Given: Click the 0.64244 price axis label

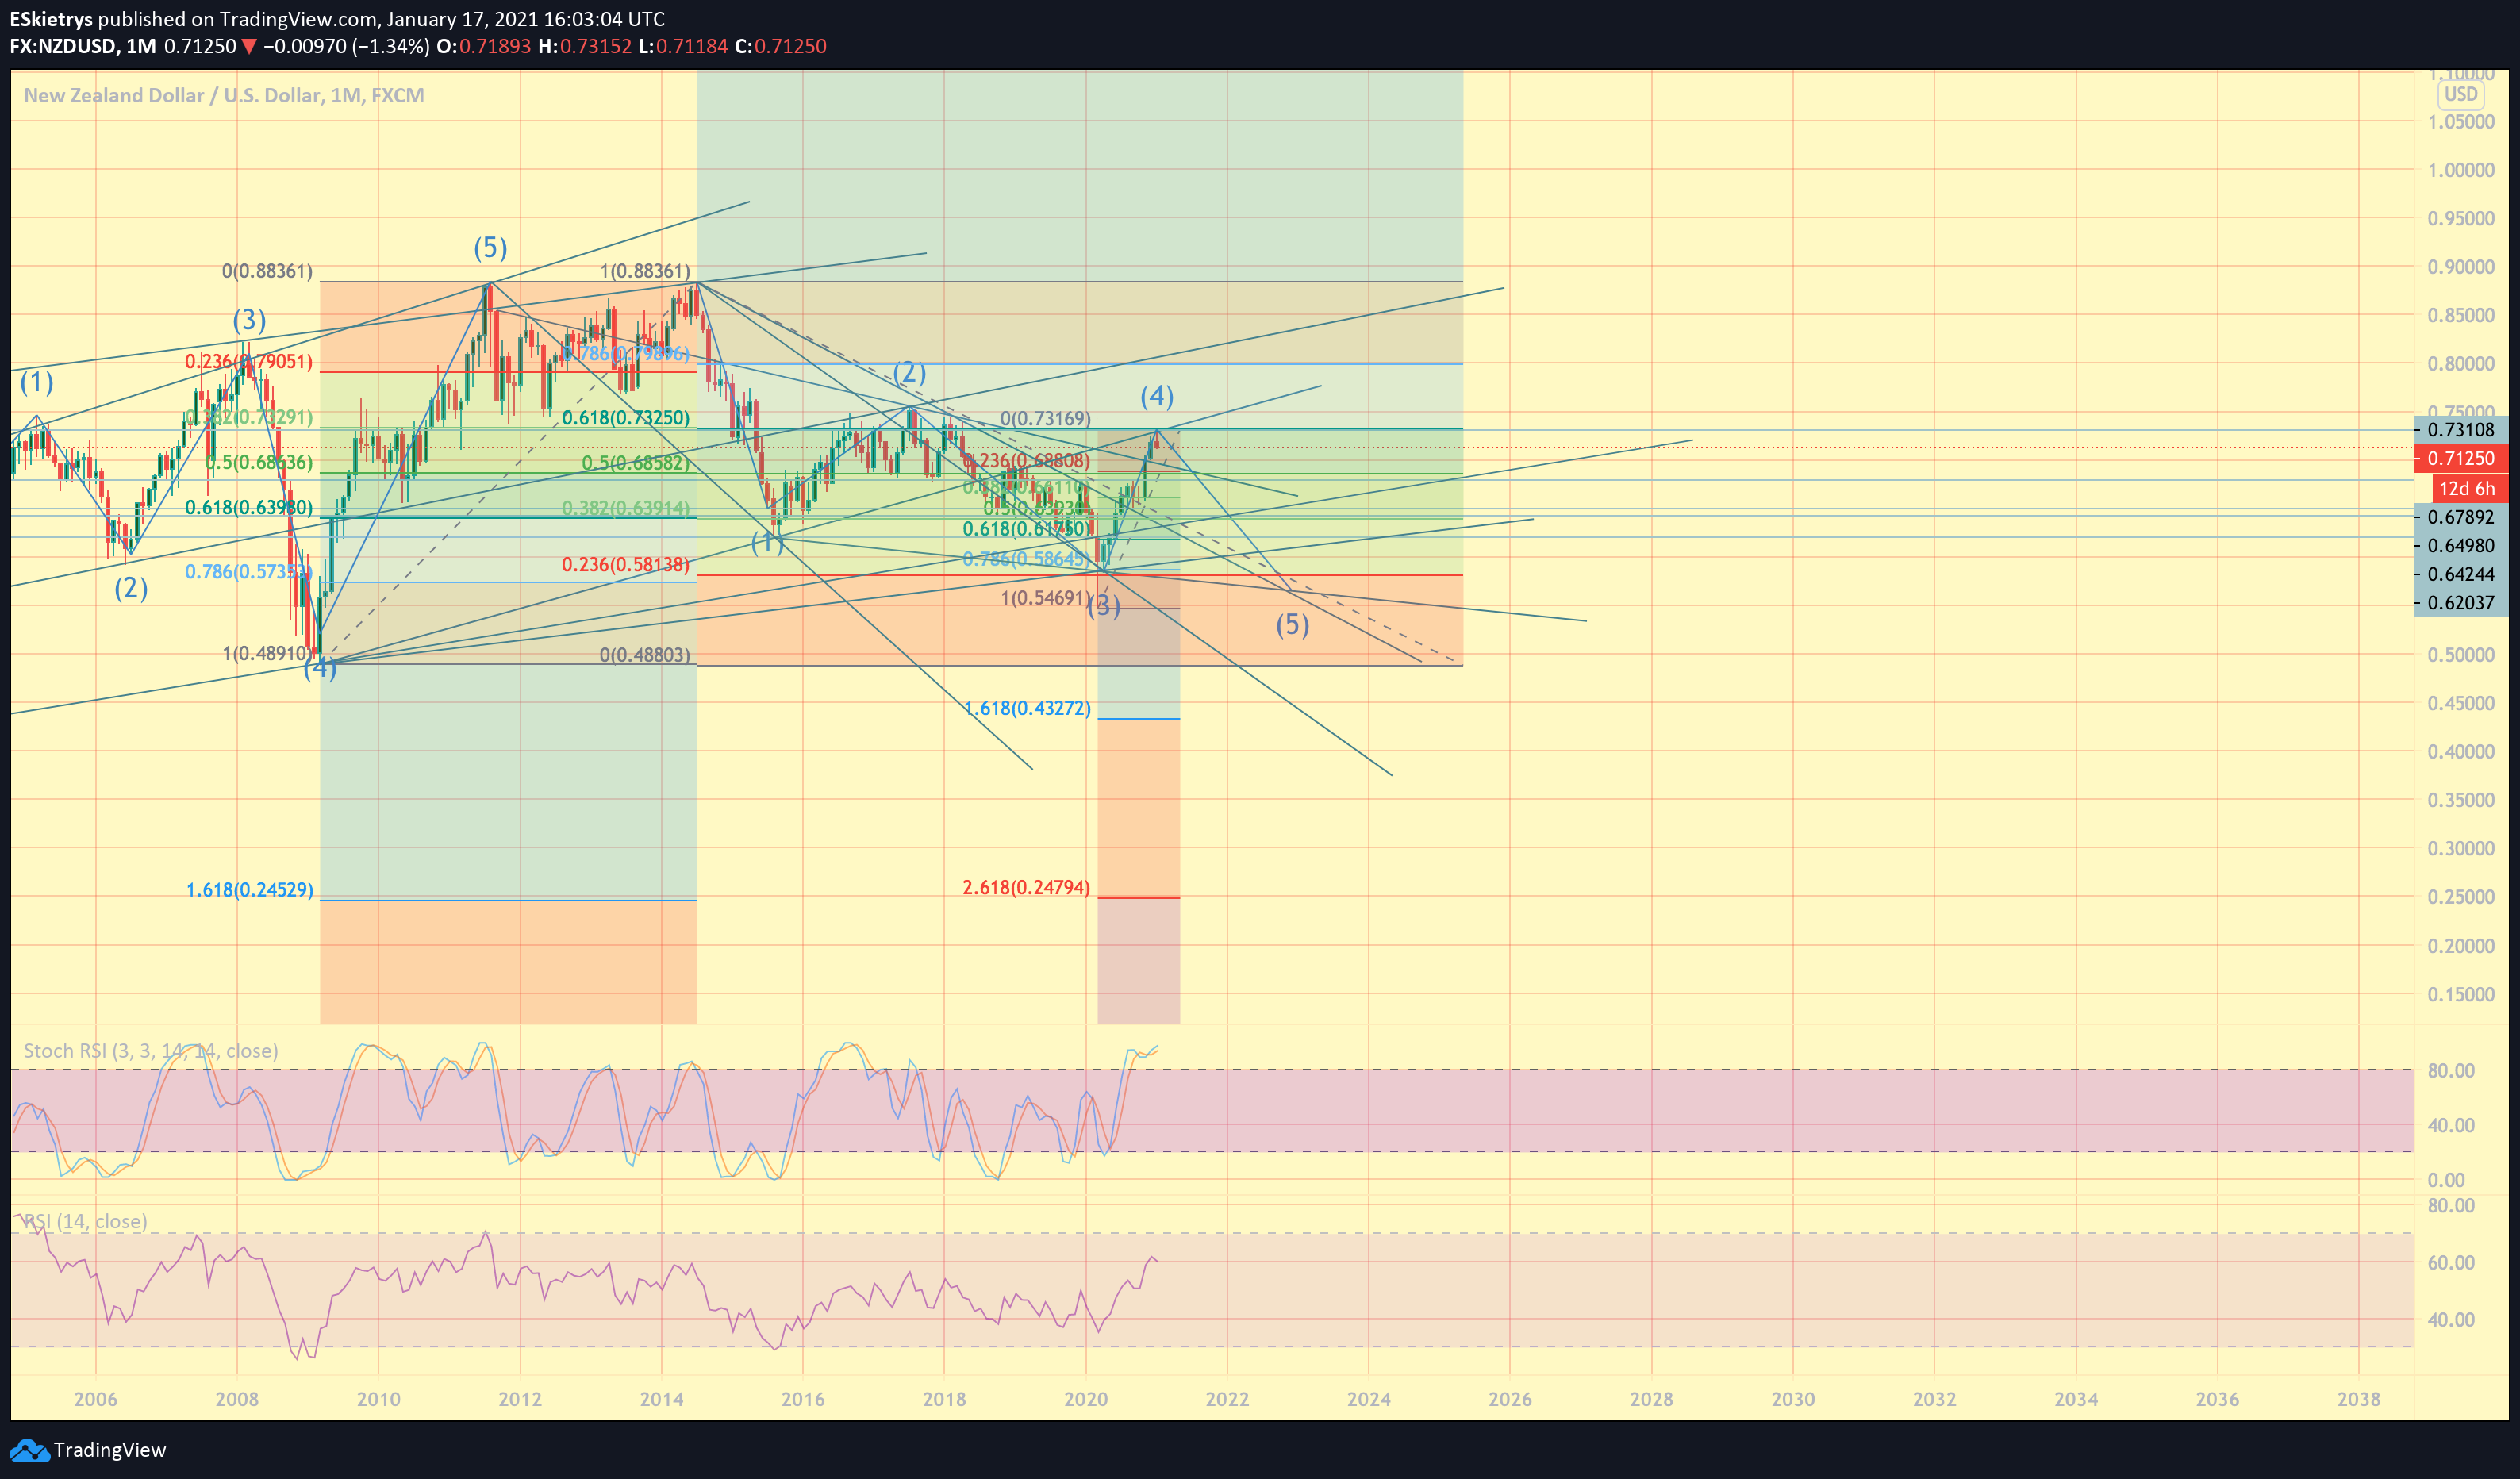Looking at the screenshot, I should click(x=2461, y=574).
